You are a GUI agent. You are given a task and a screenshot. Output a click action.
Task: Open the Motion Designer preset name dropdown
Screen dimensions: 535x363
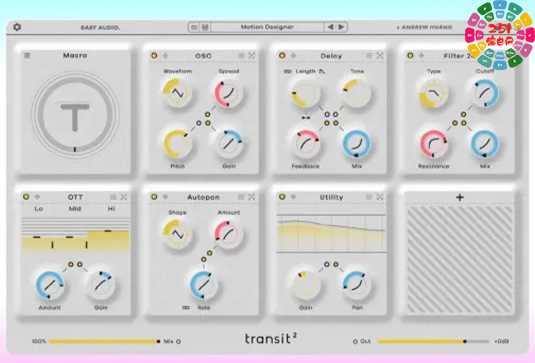click(x=267, y=27)
